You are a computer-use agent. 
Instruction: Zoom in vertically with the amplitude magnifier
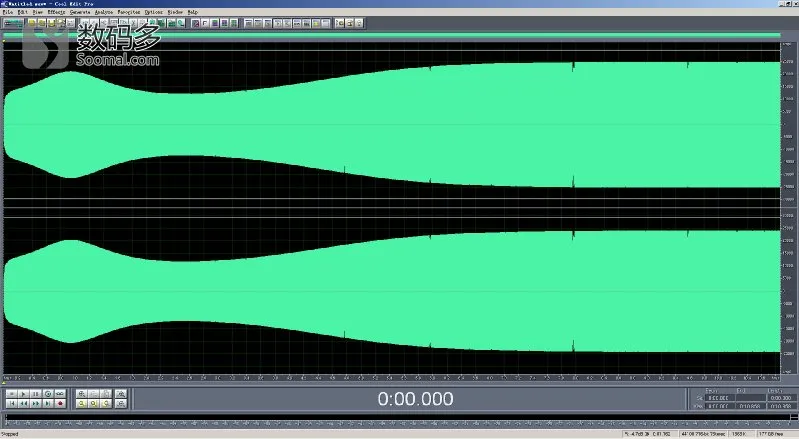tap(121, 394)
